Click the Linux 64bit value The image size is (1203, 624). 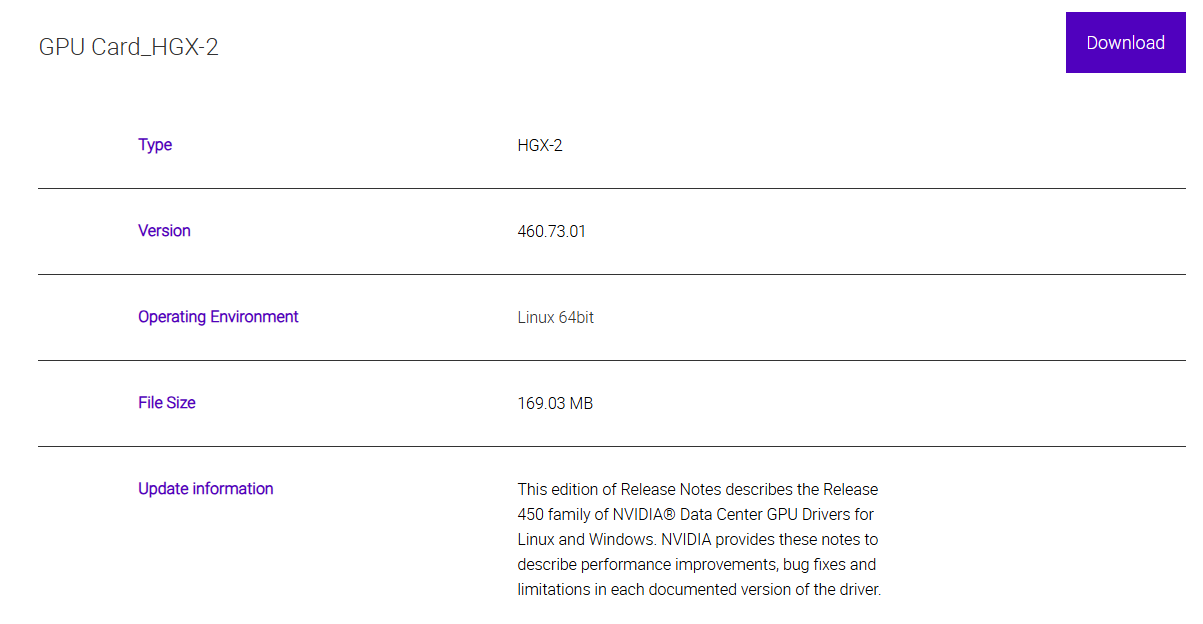[556, 318]
